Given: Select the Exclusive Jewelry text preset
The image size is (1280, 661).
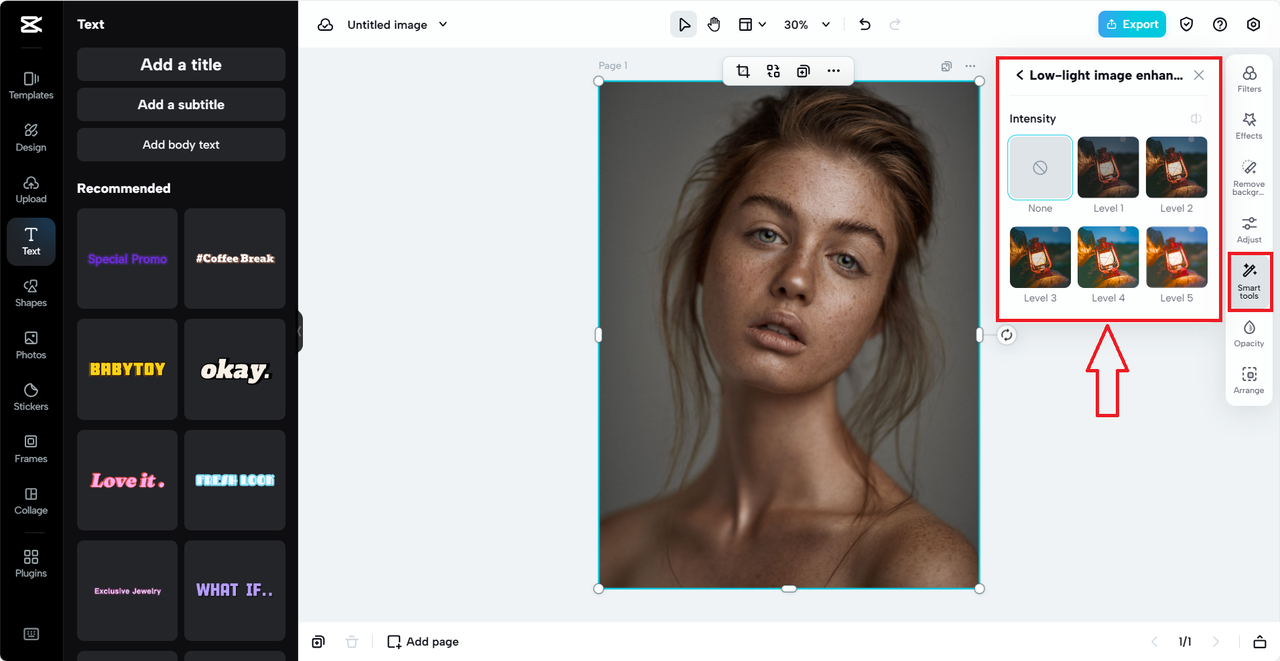Looking at the screenshot, I should pos(127,591).
